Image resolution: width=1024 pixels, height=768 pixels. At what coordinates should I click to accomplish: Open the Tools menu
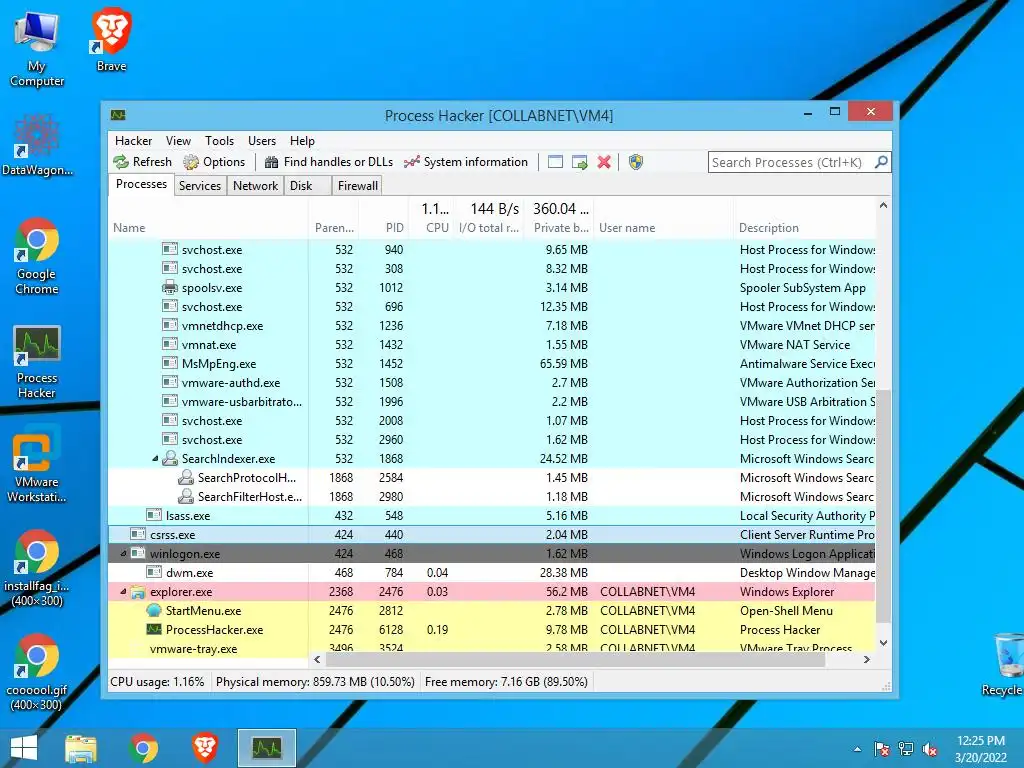(219, 141)
